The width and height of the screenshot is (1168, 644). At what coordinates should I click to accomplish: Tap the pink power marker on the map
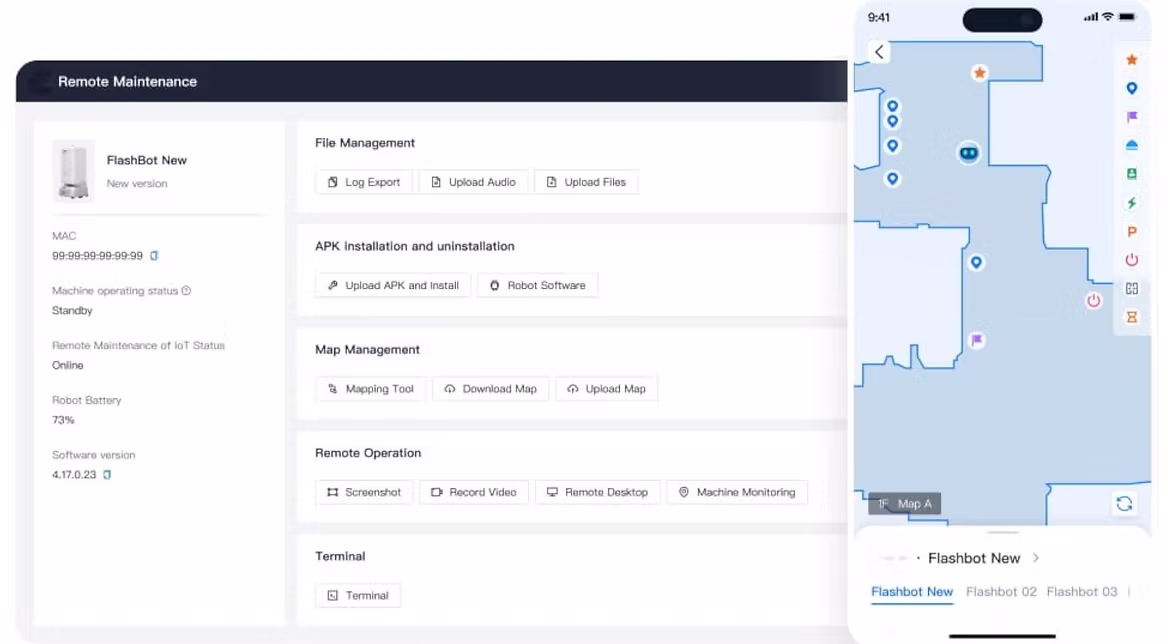1094,301
